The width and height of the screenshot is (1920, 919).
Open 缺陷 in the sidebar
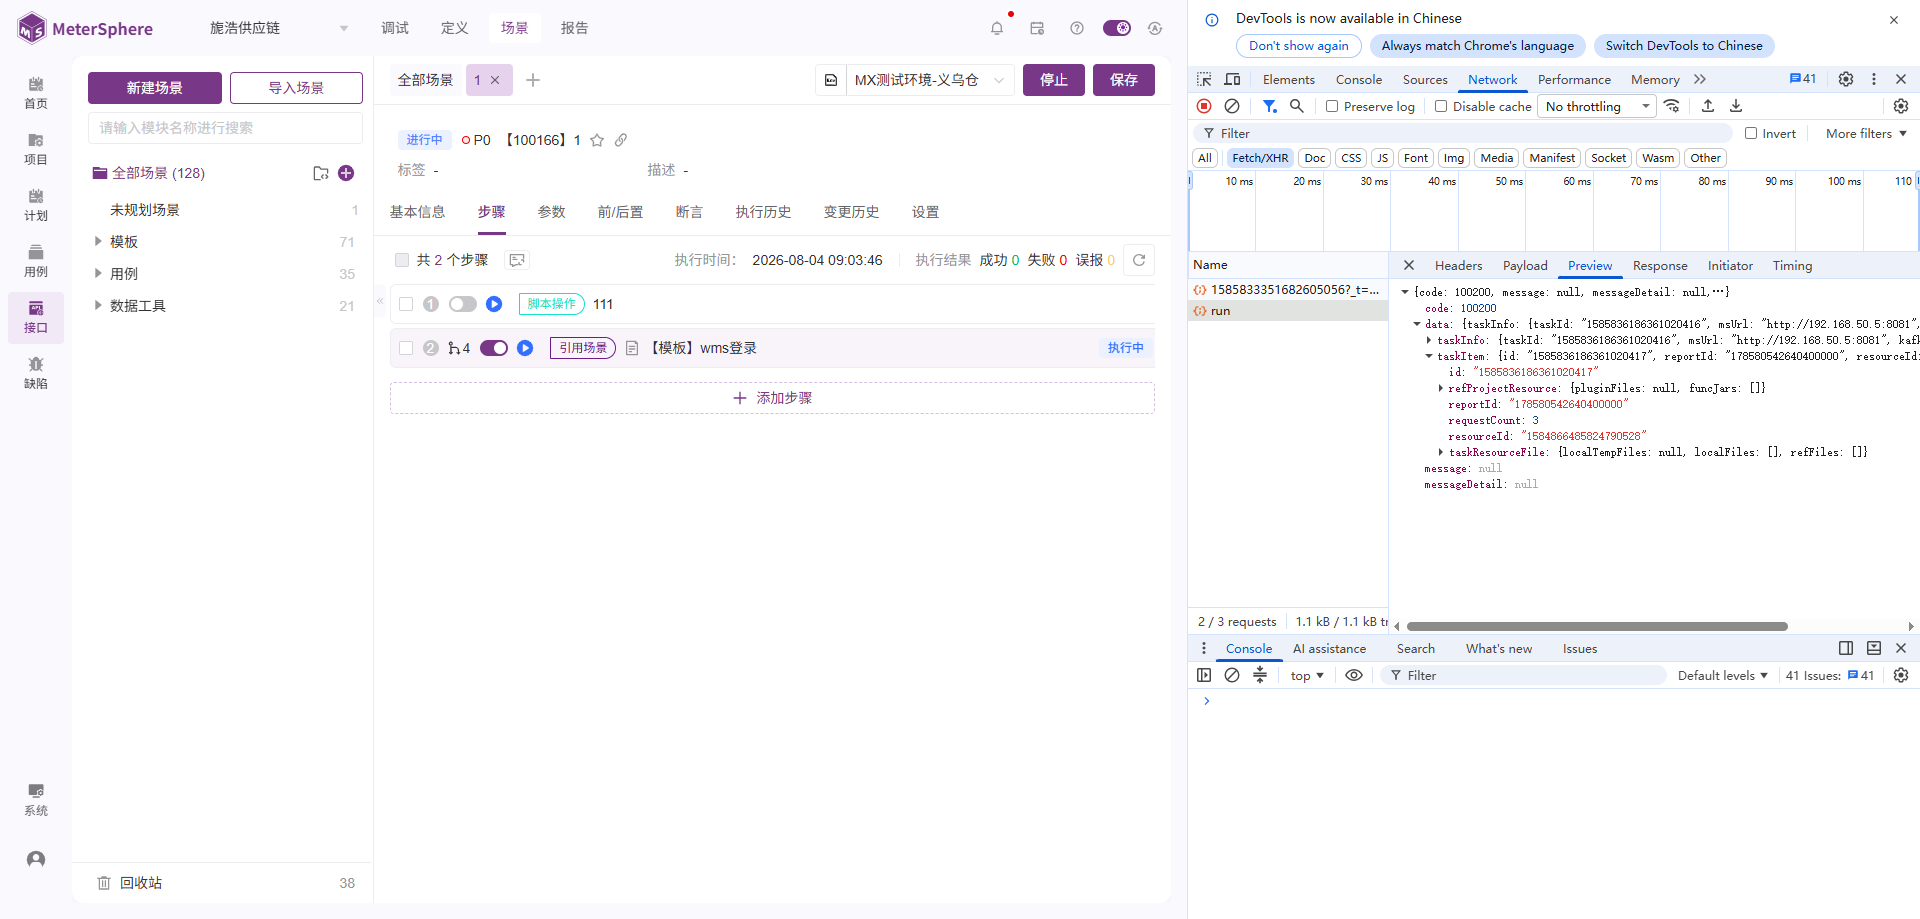[x=36, y=373]
